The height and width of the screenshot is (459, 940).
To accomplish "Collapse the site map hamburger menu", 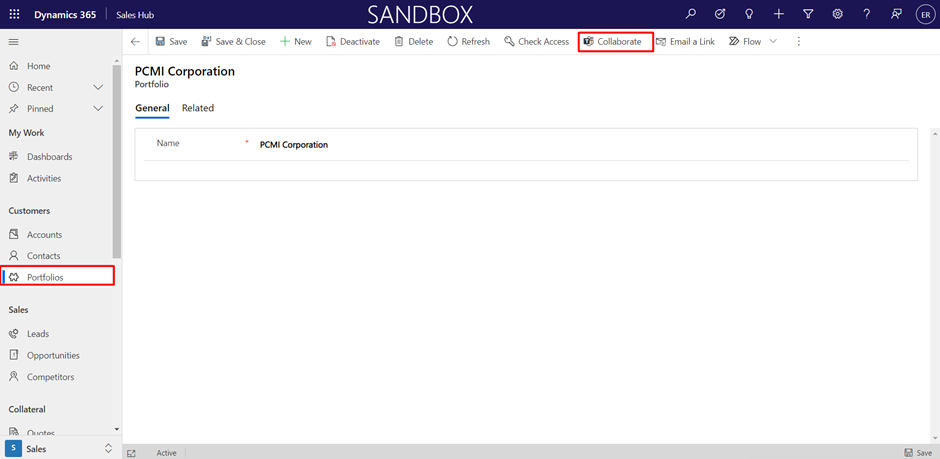I will coord(13,42).
